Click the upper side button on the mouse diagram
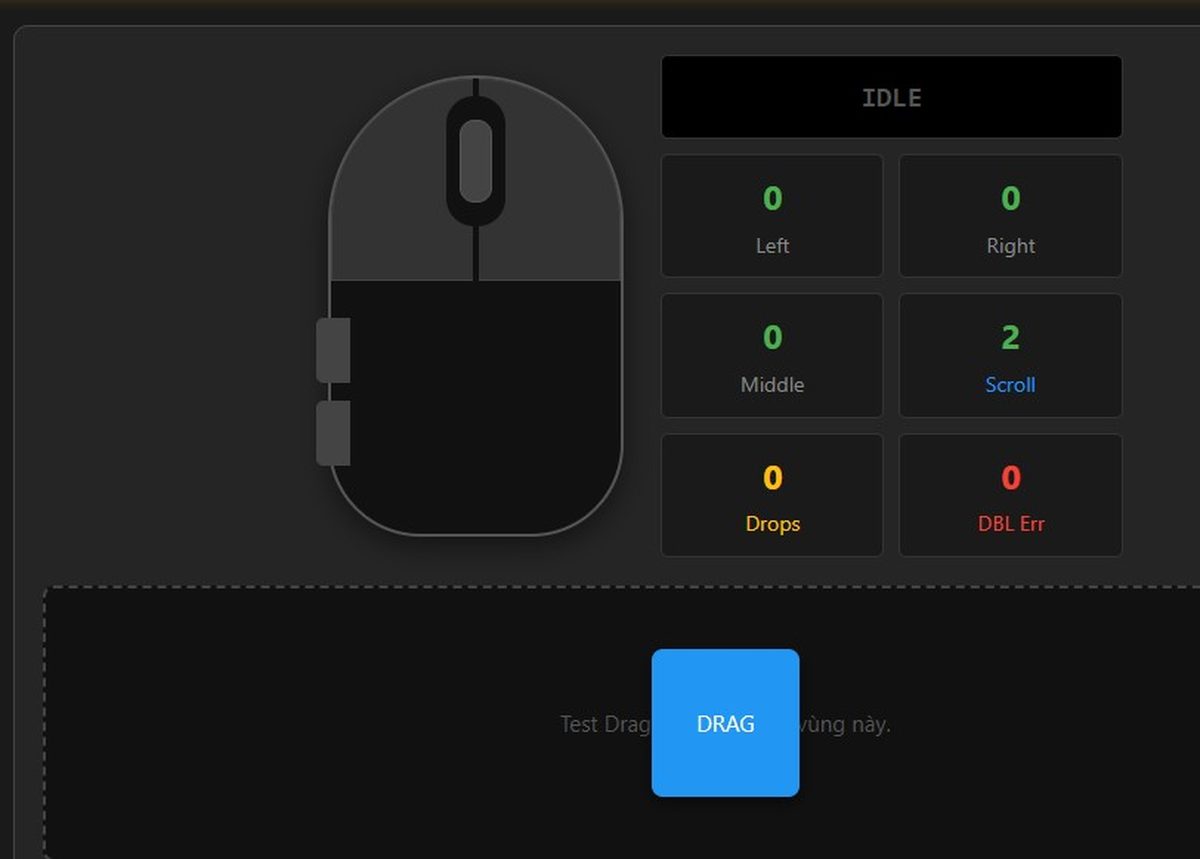This screenshot has width=1200, height=859. click(333, 350)
